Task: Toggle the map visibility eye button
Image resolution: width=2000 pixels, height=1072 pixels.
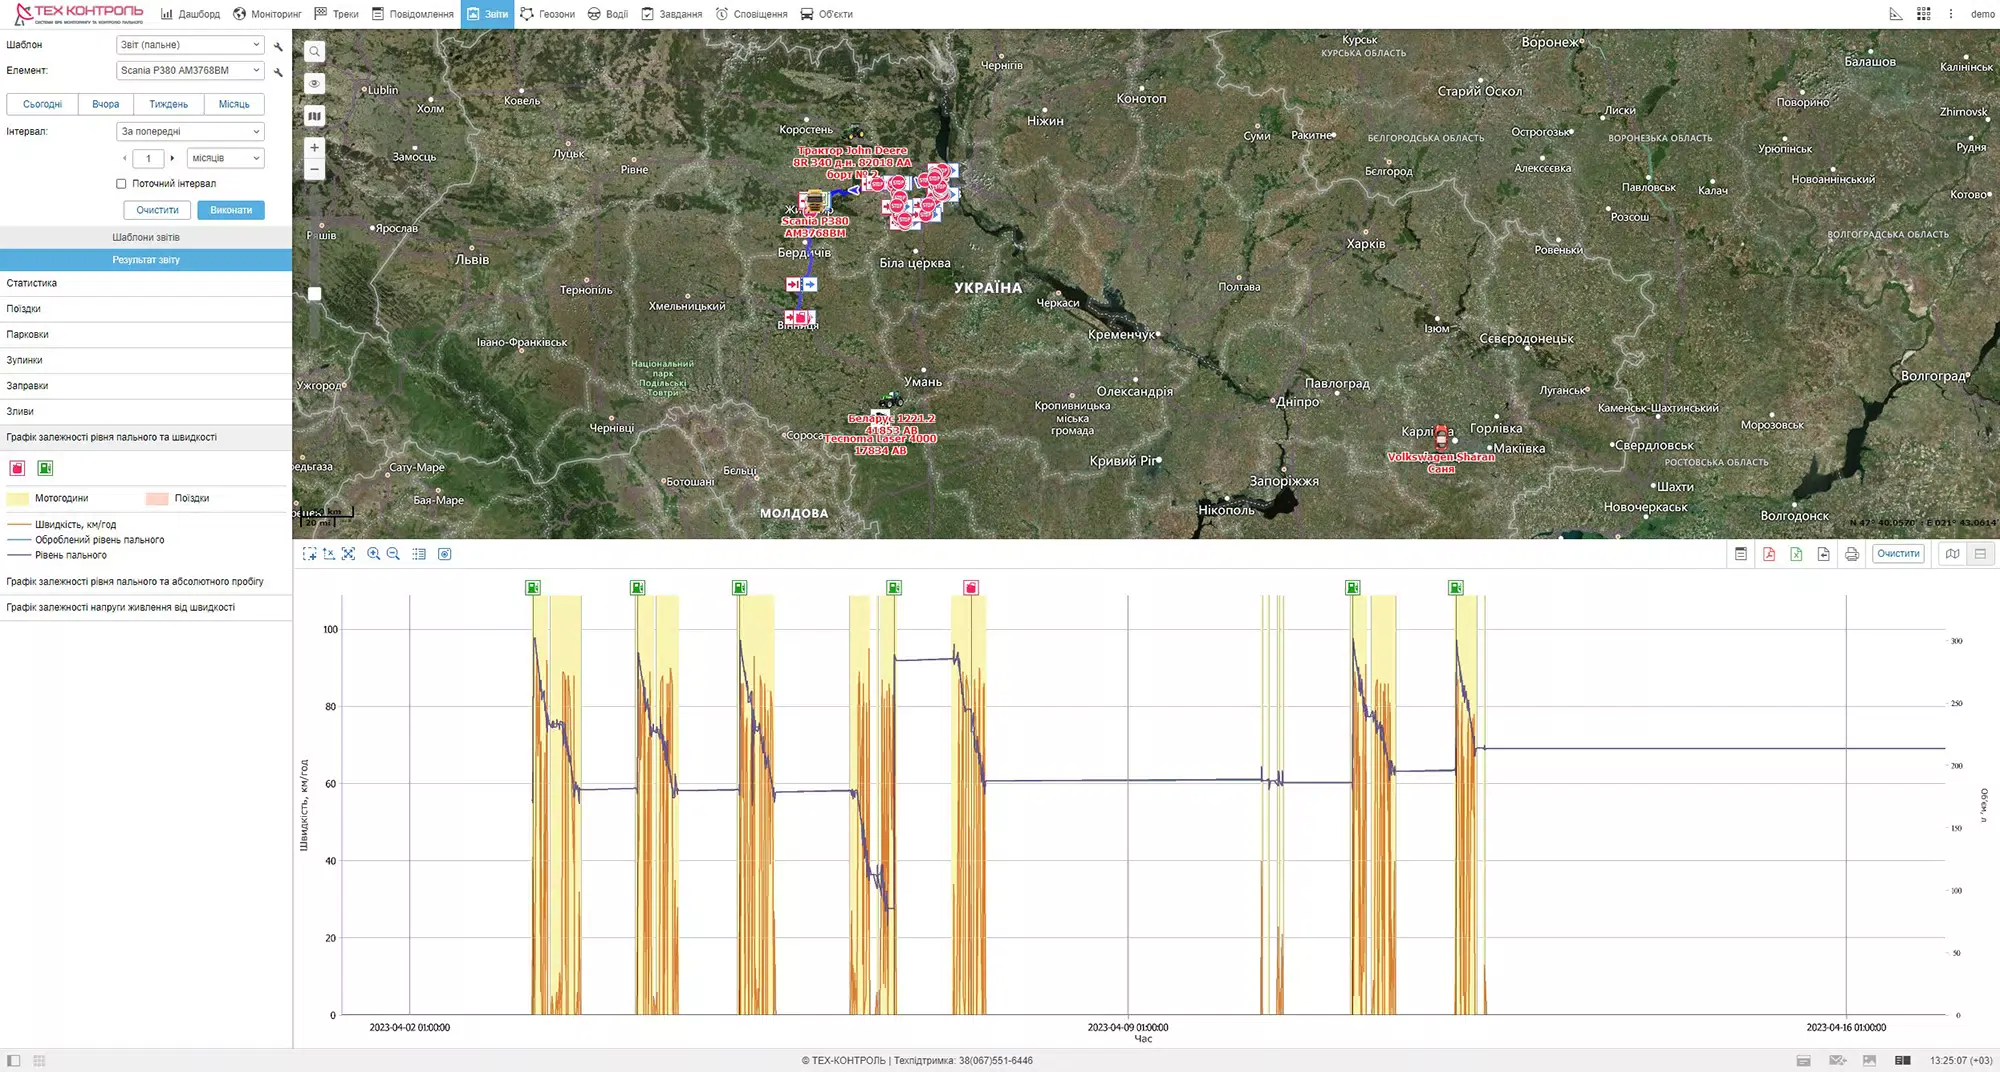Action: 314,84
